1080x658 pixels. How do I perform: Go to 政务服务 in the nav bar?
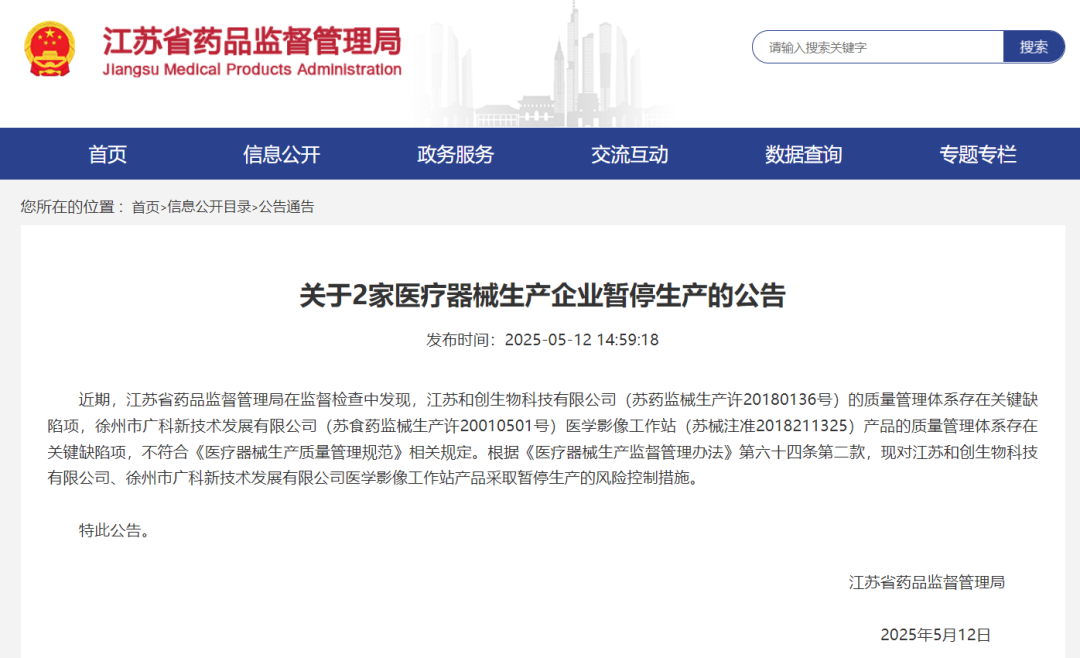tap(455, 154)
